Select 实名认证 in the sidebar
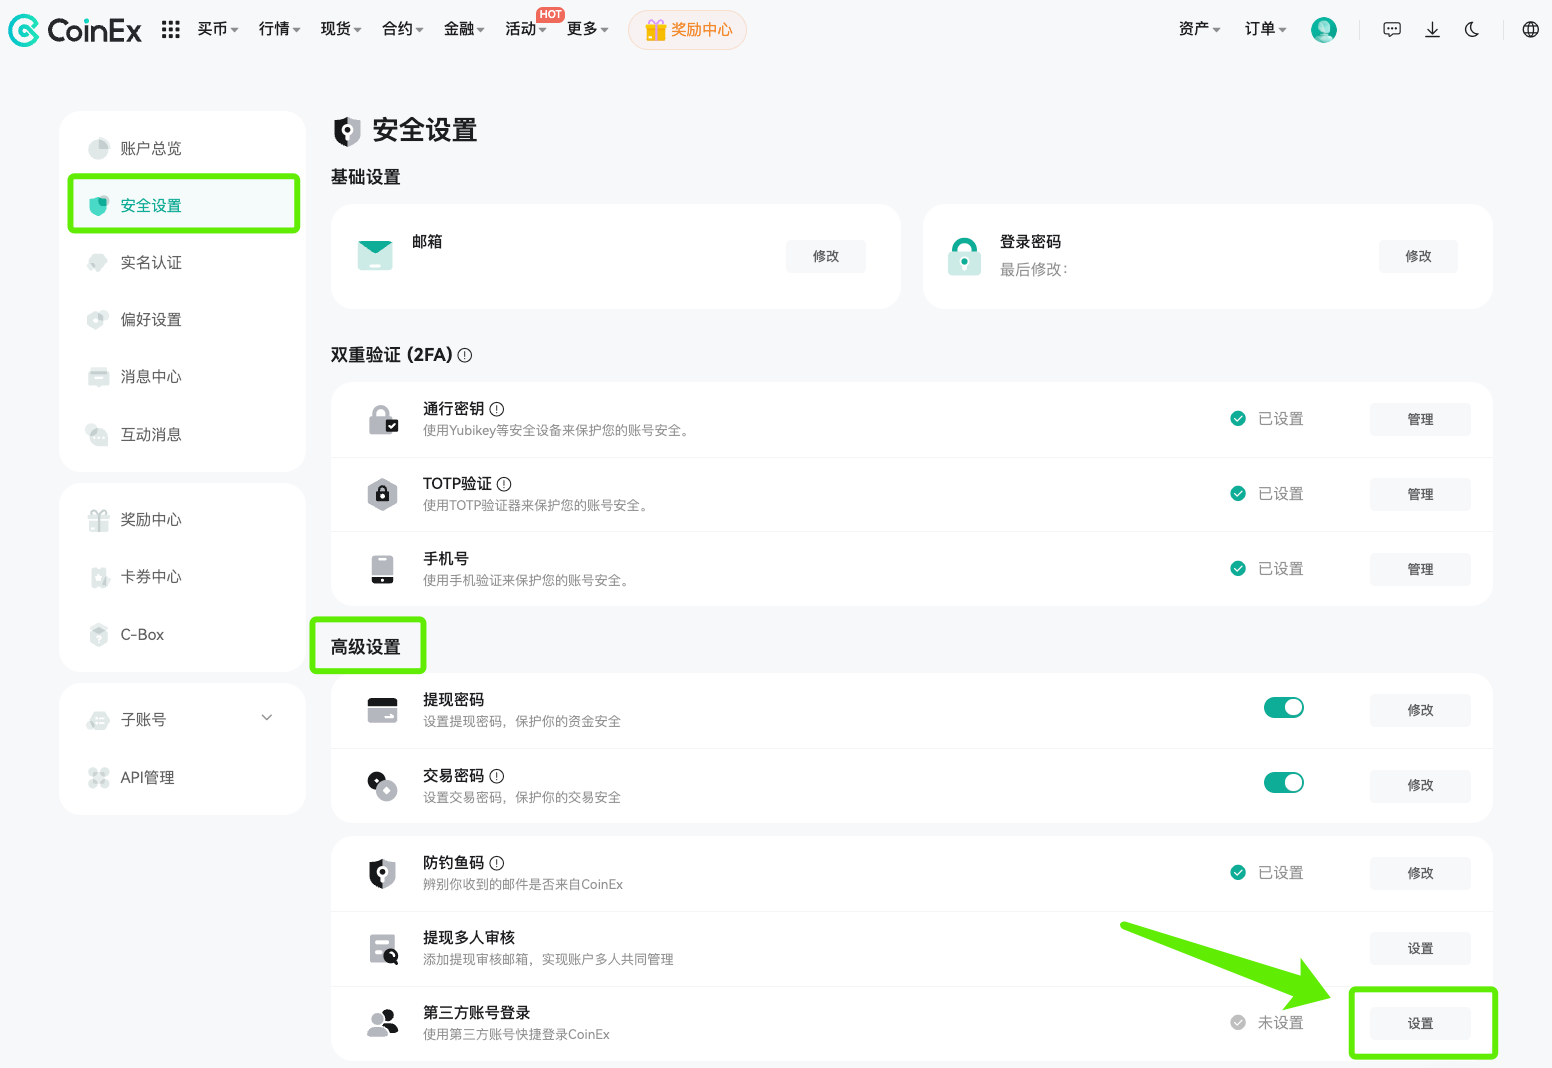The height and width of the screenshot is (1068, 1552). 150,262
